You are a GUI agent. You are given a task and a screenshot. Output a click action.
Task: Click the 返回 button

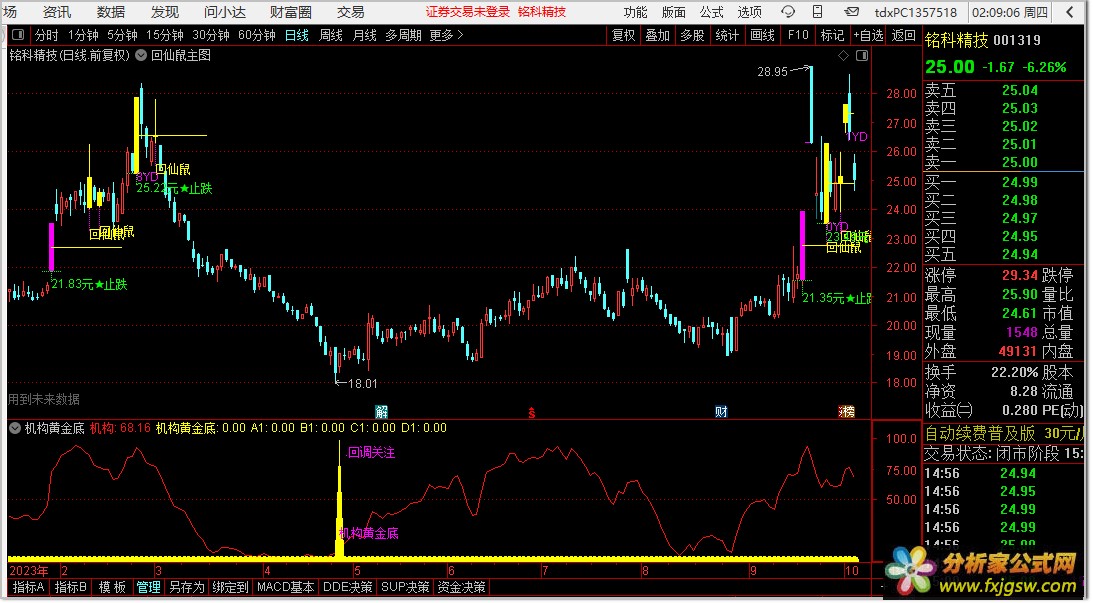tap(903, 35)
